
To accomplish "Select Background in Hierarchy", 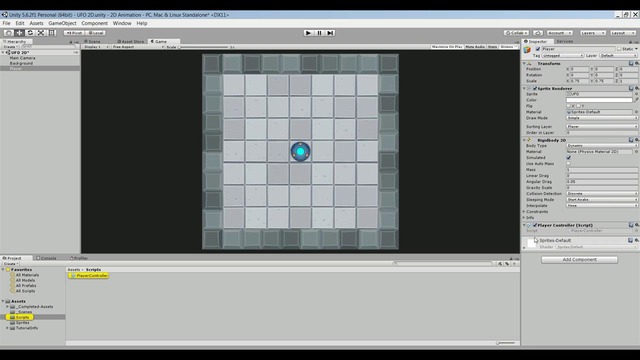I will click(21, 63).
